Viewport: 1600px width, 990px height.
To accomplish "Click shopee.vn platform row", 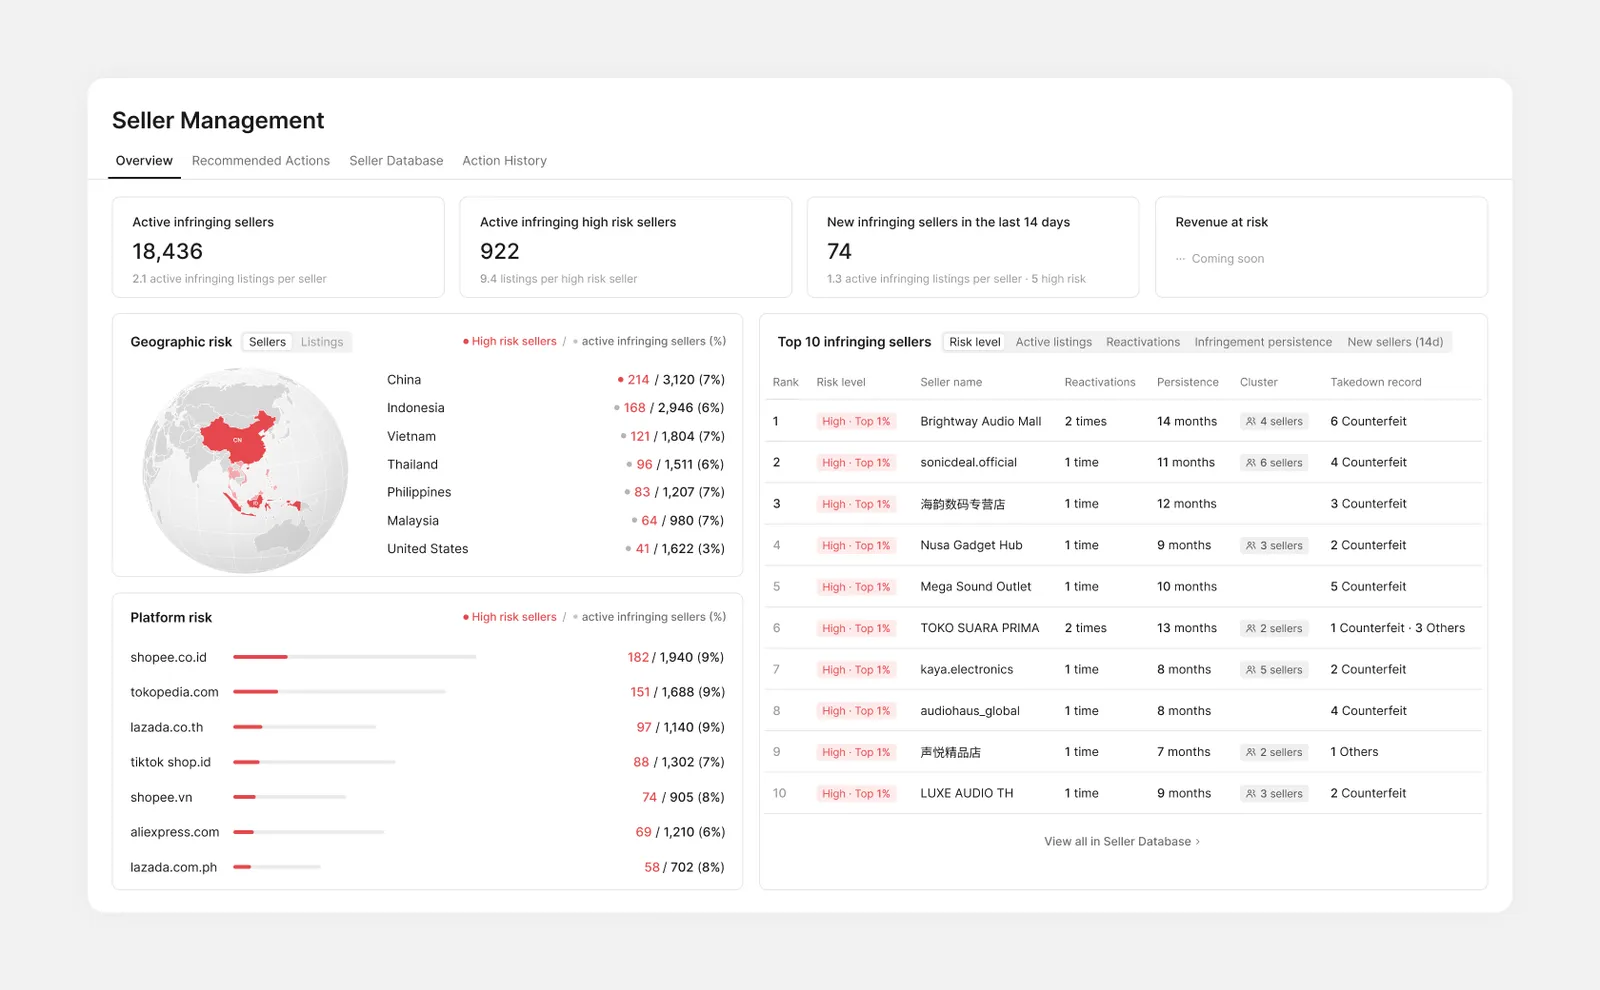I will (x=427, y=797).
